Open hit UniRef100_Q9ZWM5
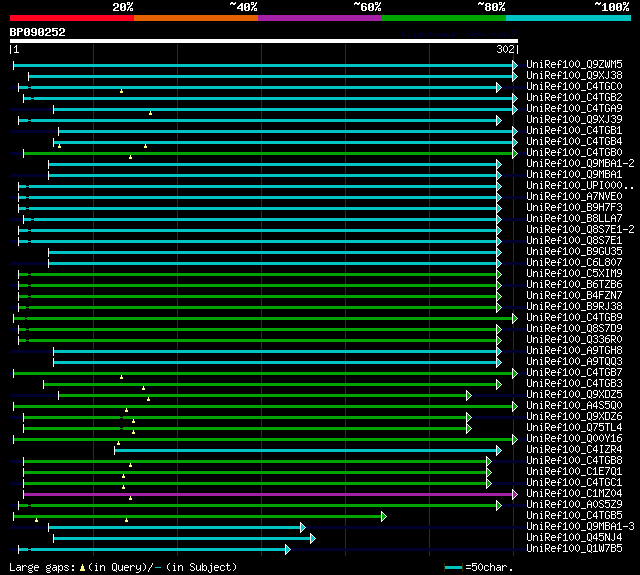This screenshot has width=640, height=575. [x=574, y=64]
